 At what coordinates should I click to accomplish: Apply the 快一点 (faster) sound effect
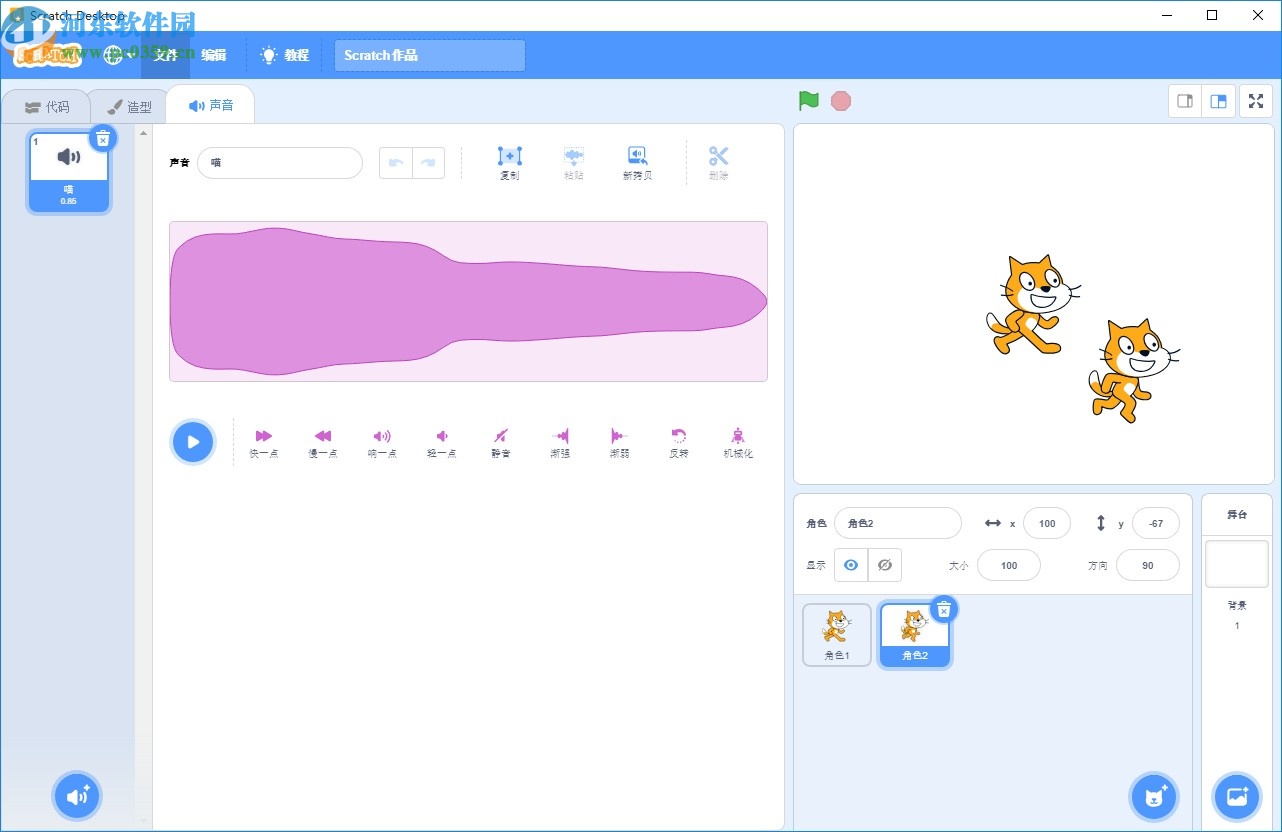click(263, 441)
